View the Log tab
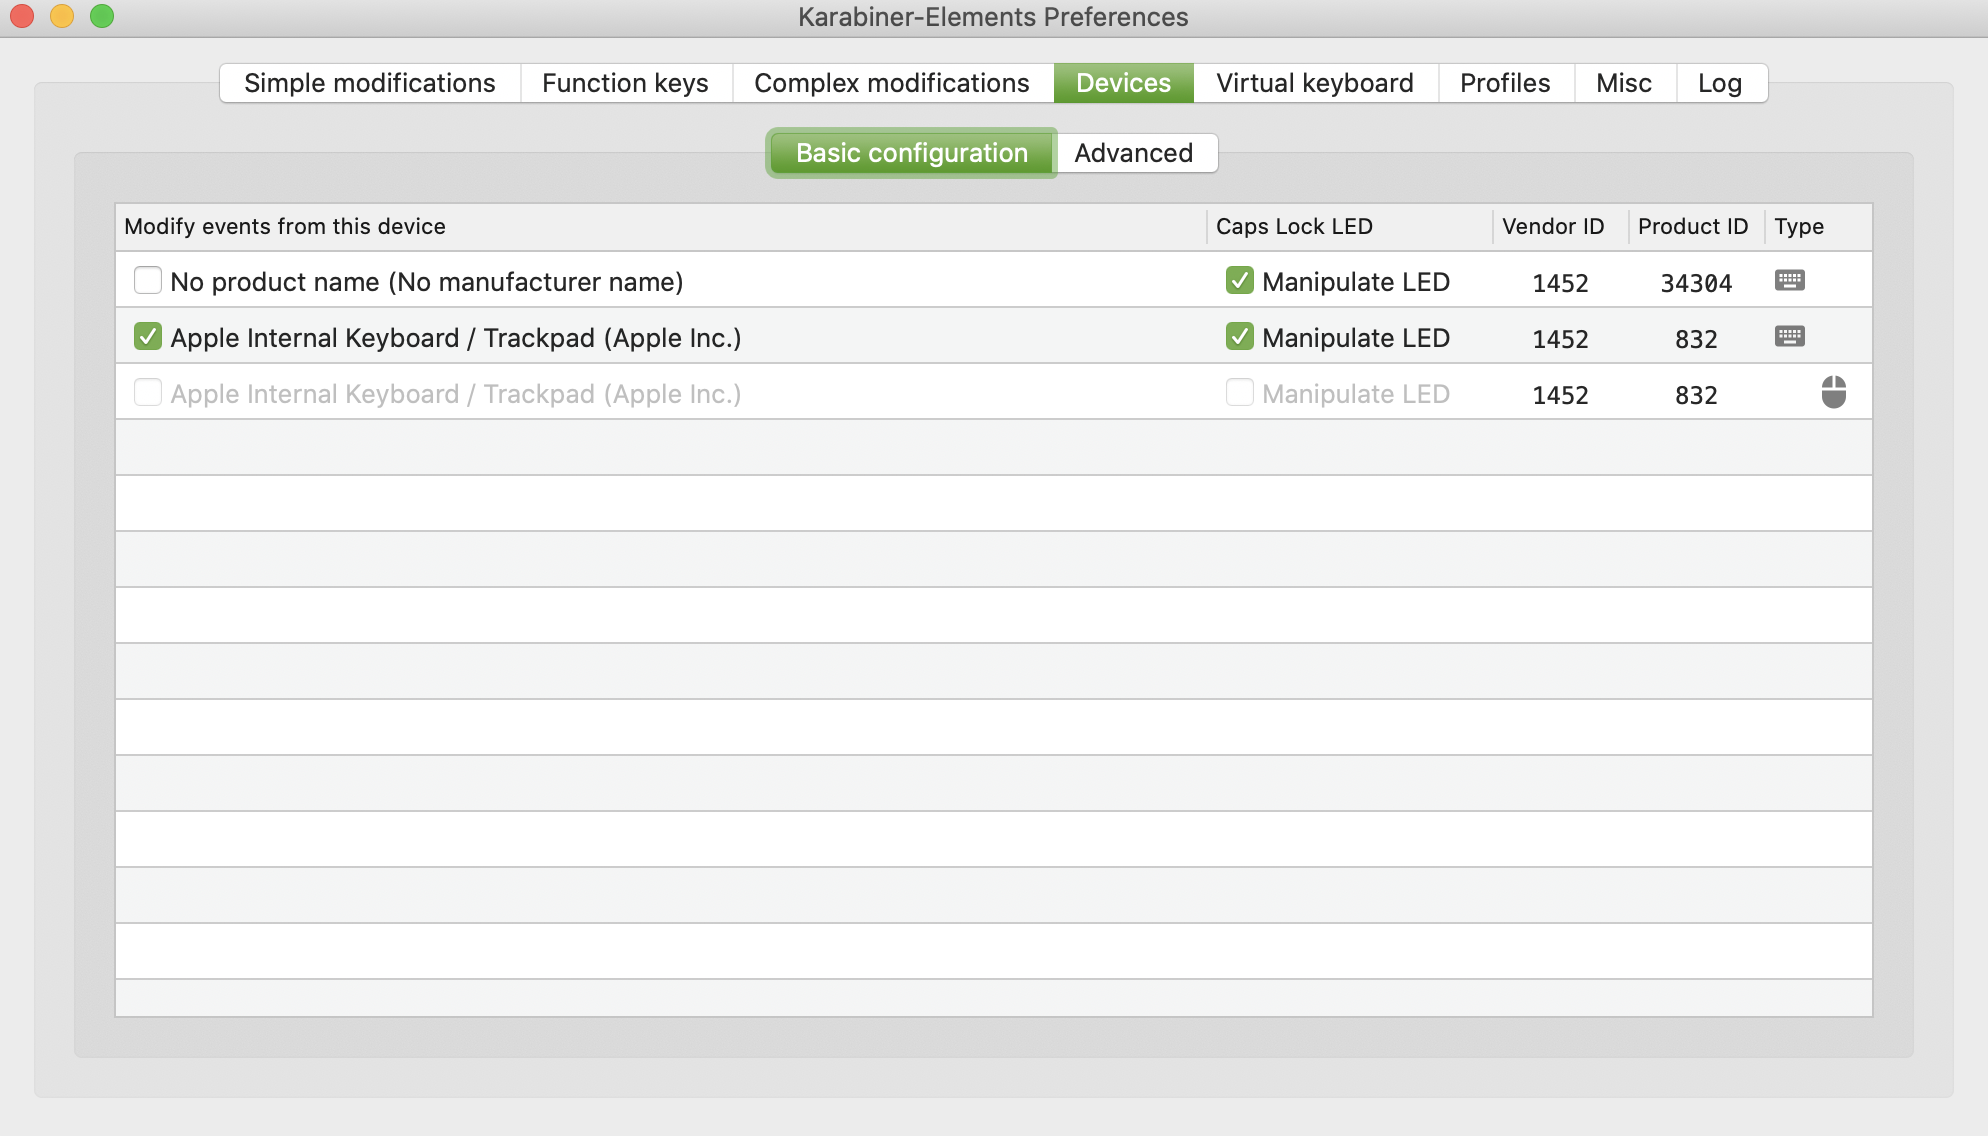1988x1136 pixels. [x=1720, y=83]
